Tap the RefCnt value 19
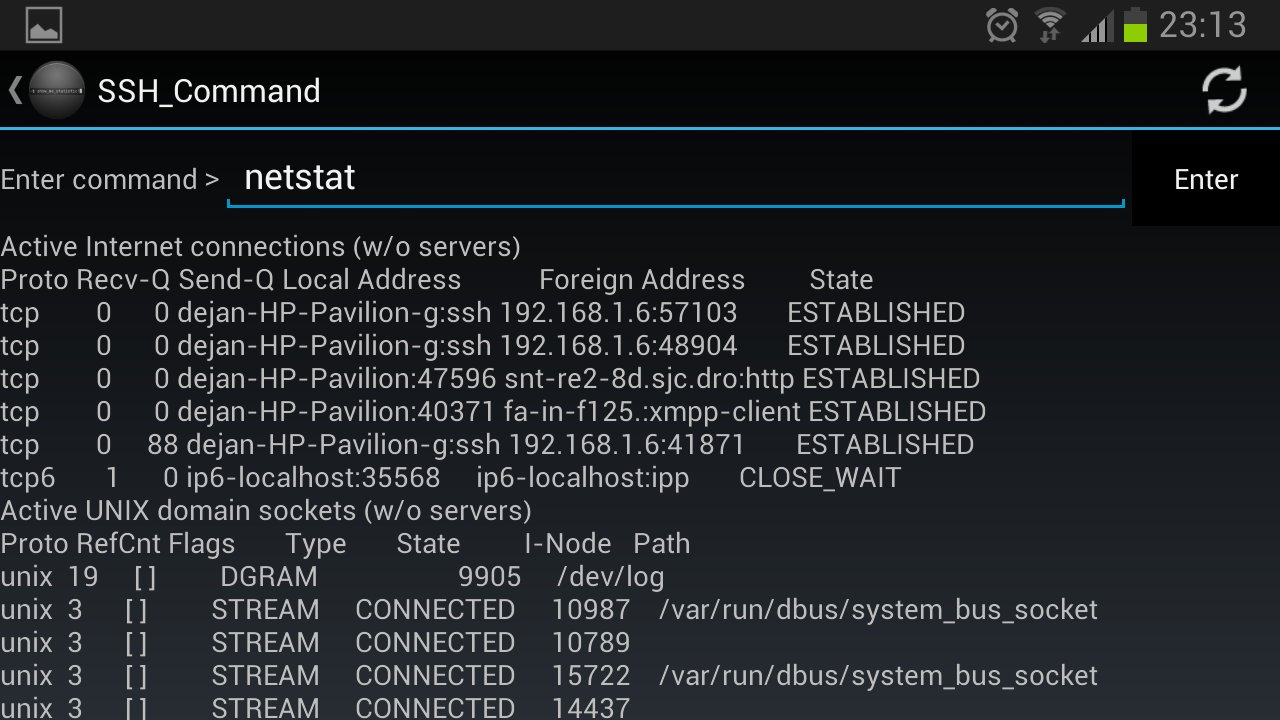This screenshot has height=720, width=1280. (x=83, y=577)
